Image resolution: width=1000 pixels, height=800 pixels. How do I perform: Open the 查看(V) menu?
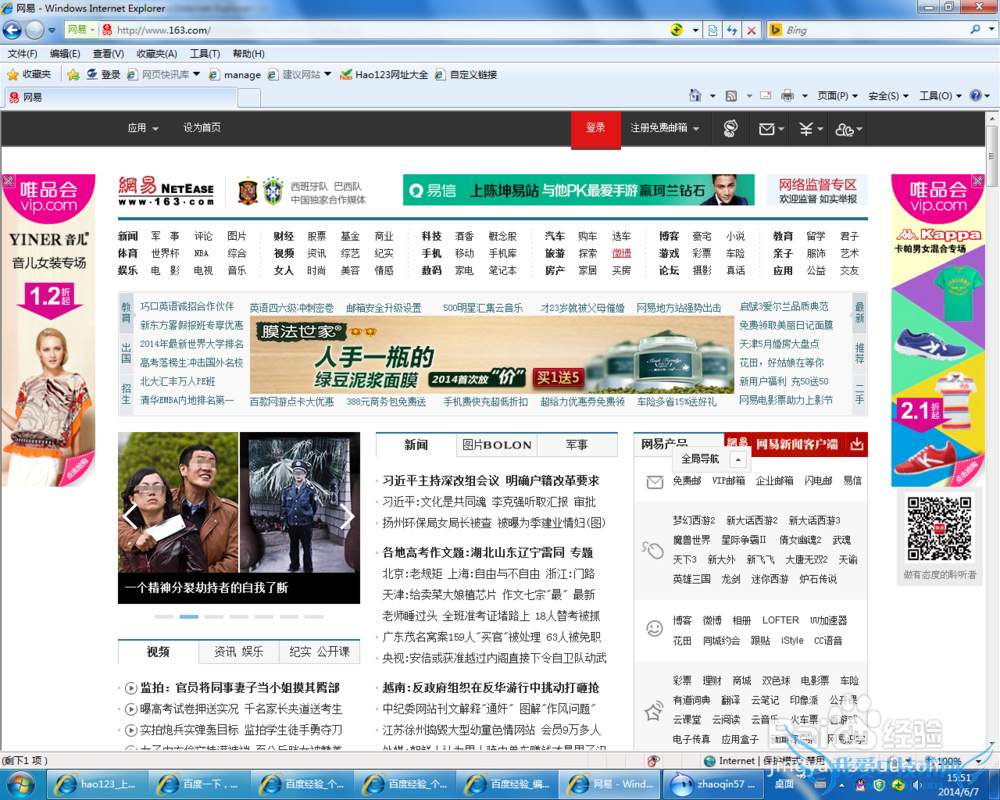coord(108,54)
